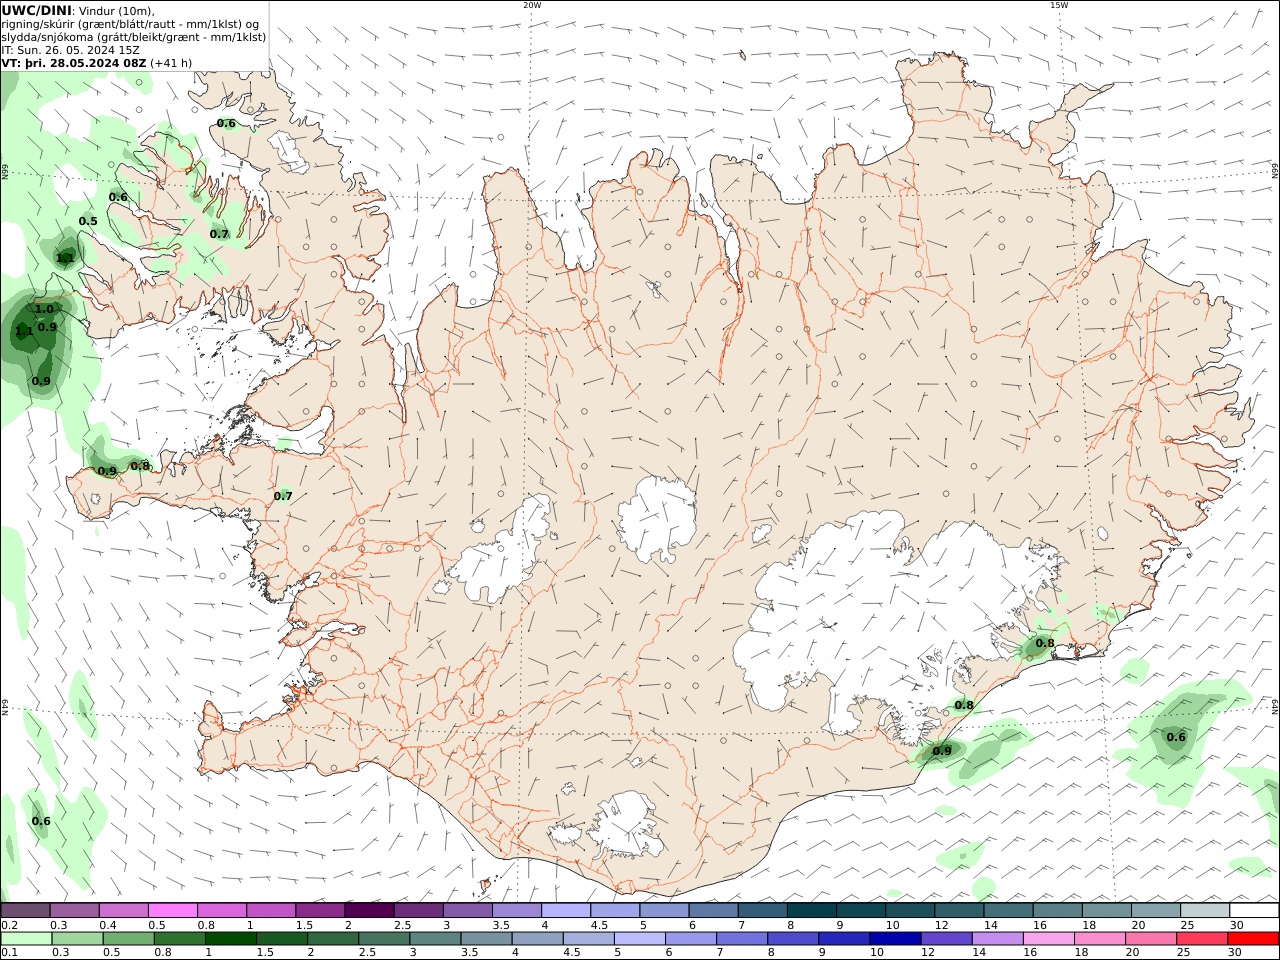
Task: Click the UWC/DINI title text
Action: pyautogui.click(x=36, y=10)
